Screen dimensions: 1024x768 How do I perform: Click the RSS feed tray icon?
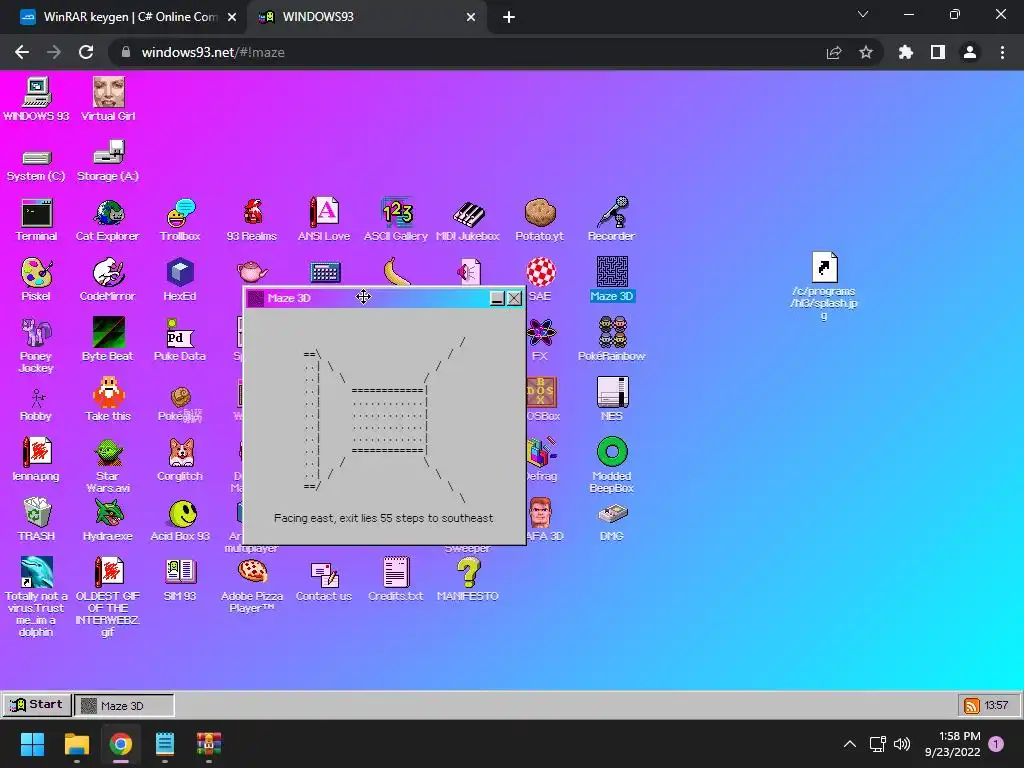[972, 705]
